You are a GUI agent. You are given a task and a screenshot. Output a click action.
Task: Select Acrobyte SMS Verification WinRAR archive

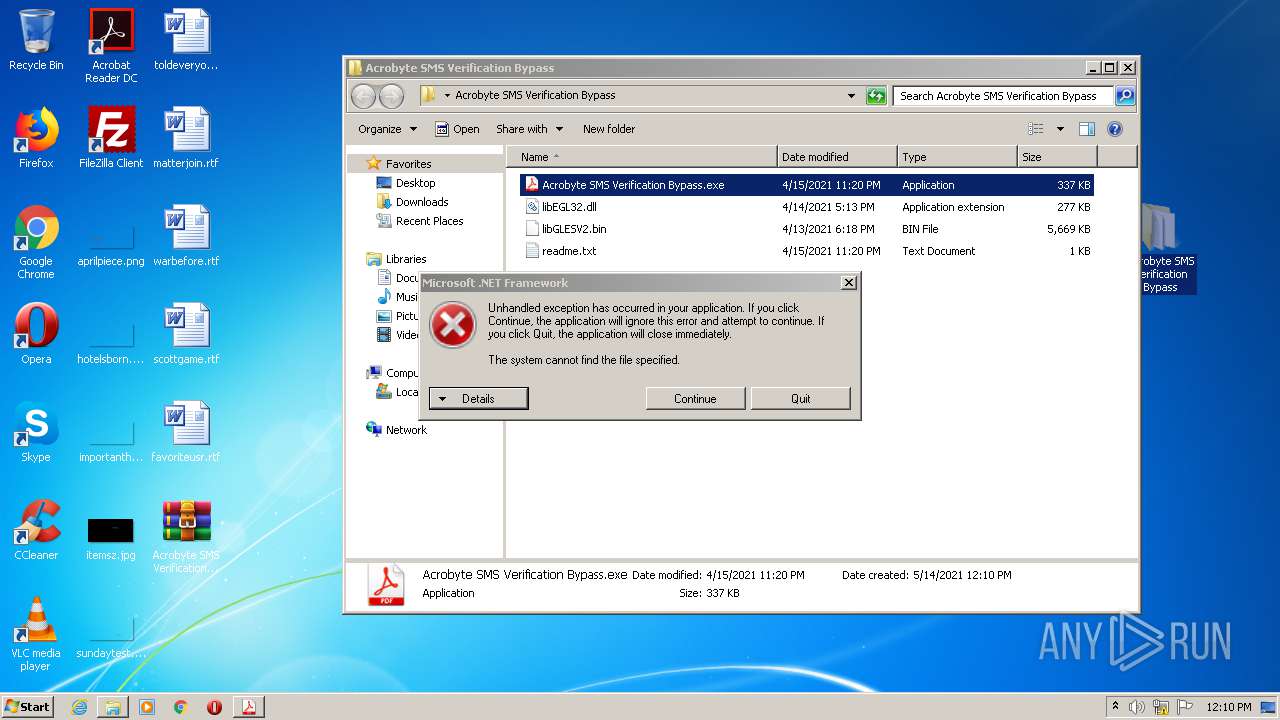[186, 537]
